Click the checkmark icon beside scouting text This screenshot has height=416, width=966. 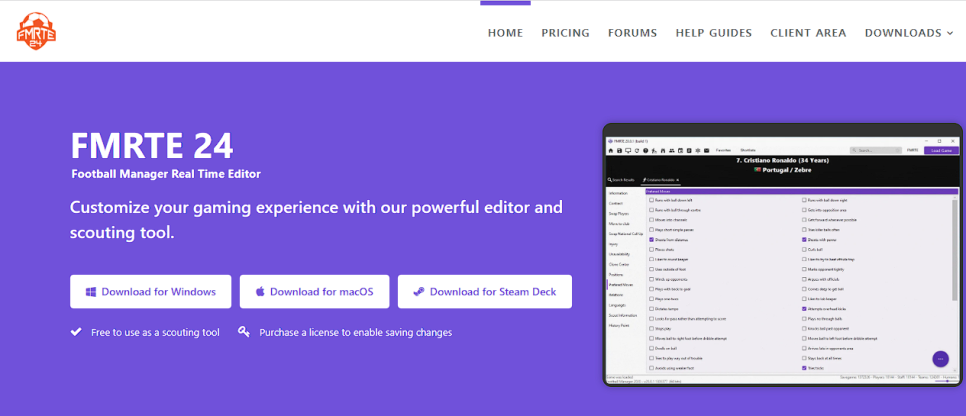pos(76,332)
